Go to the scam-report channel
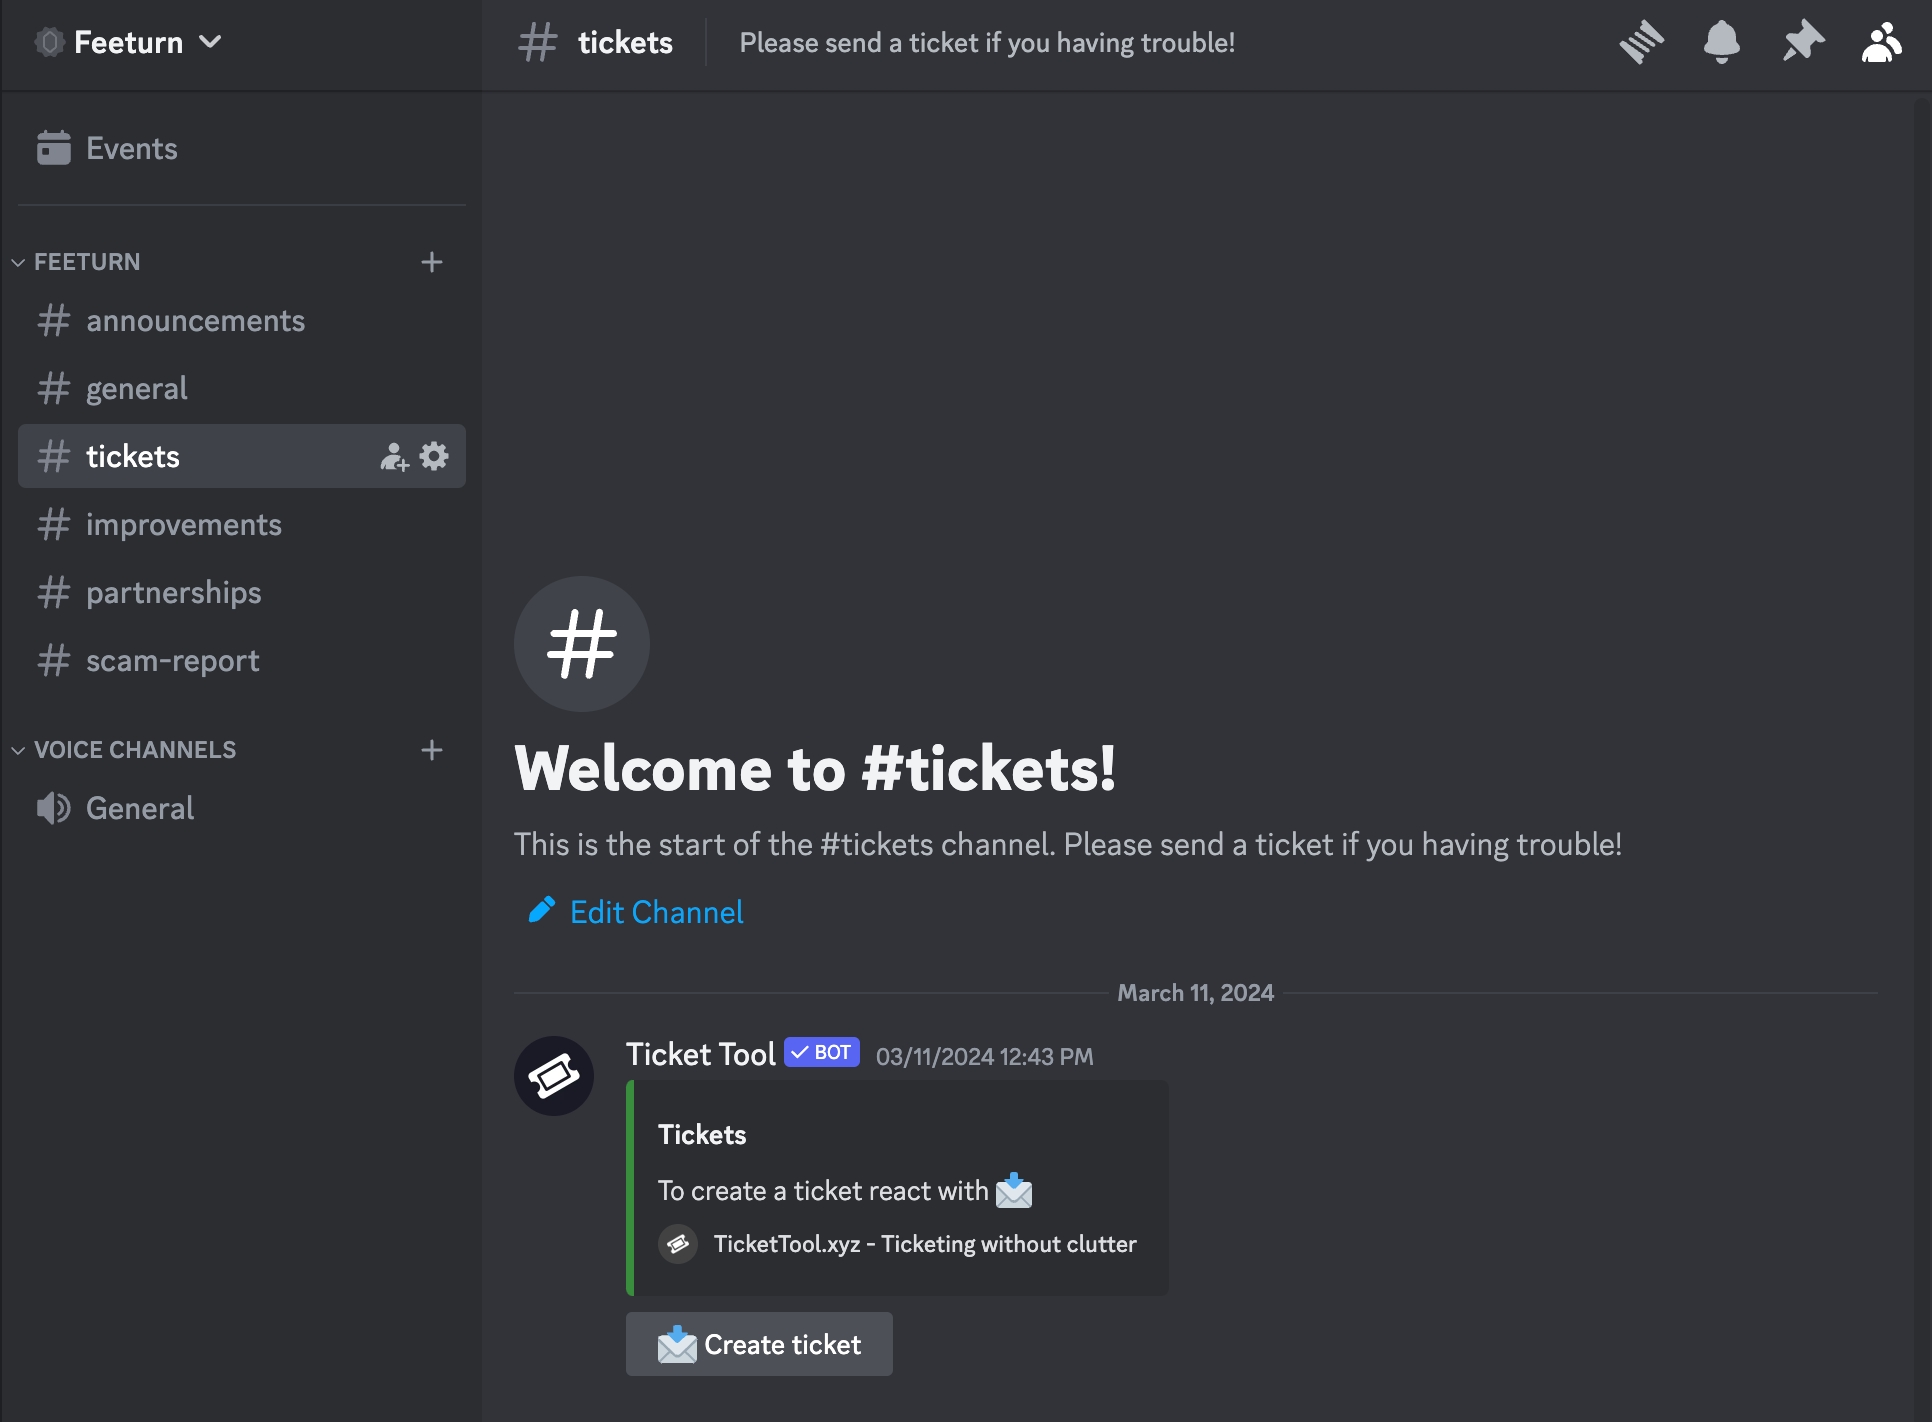 (x=172, y=661)
